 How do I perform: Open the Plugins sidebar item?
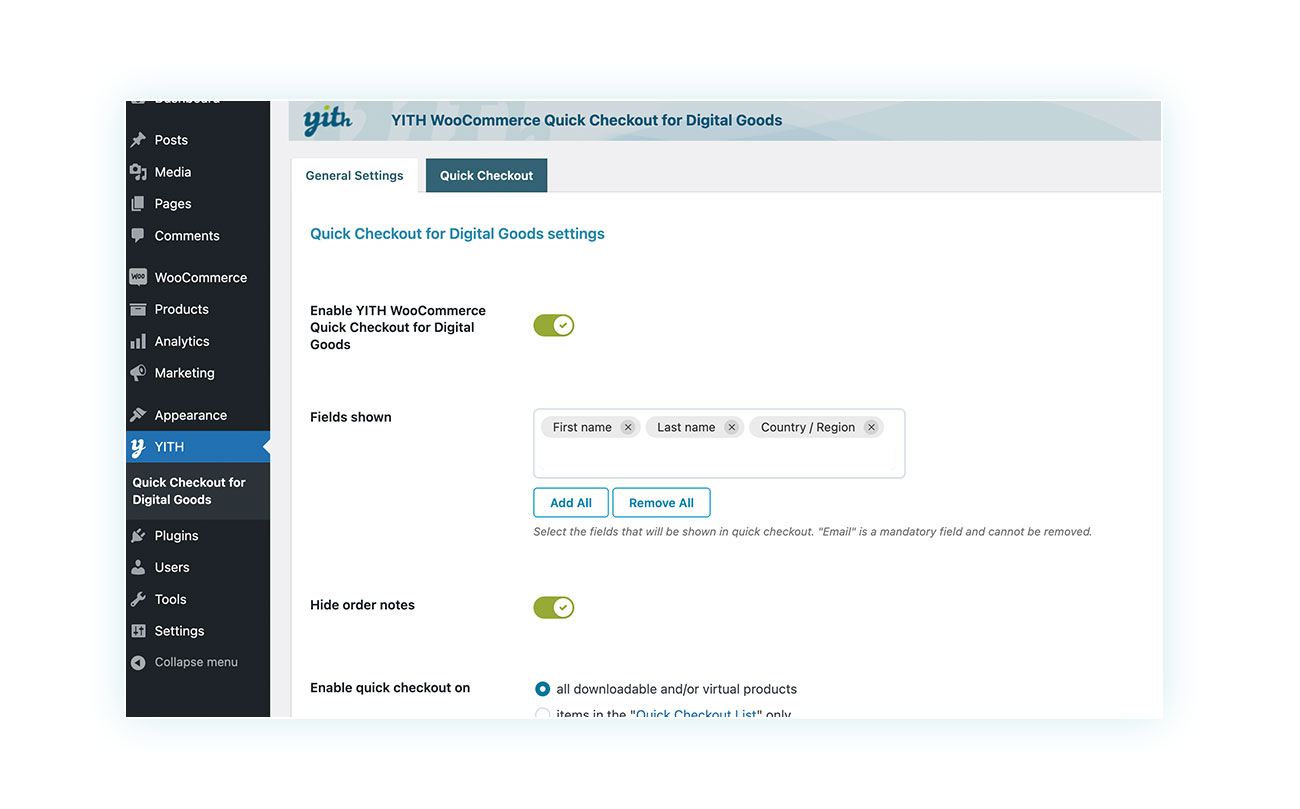[176, 535]
